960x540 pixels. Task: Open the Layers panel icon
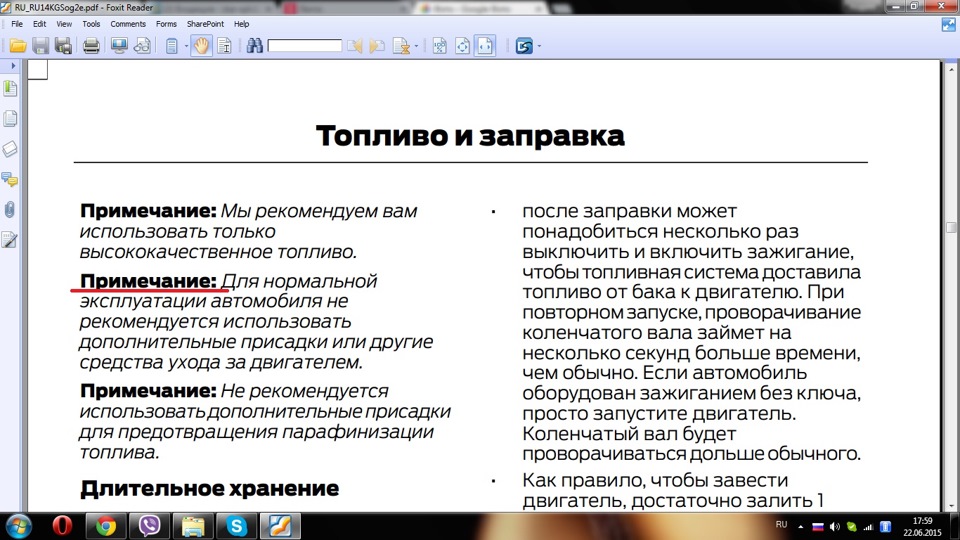click(10, 149)
